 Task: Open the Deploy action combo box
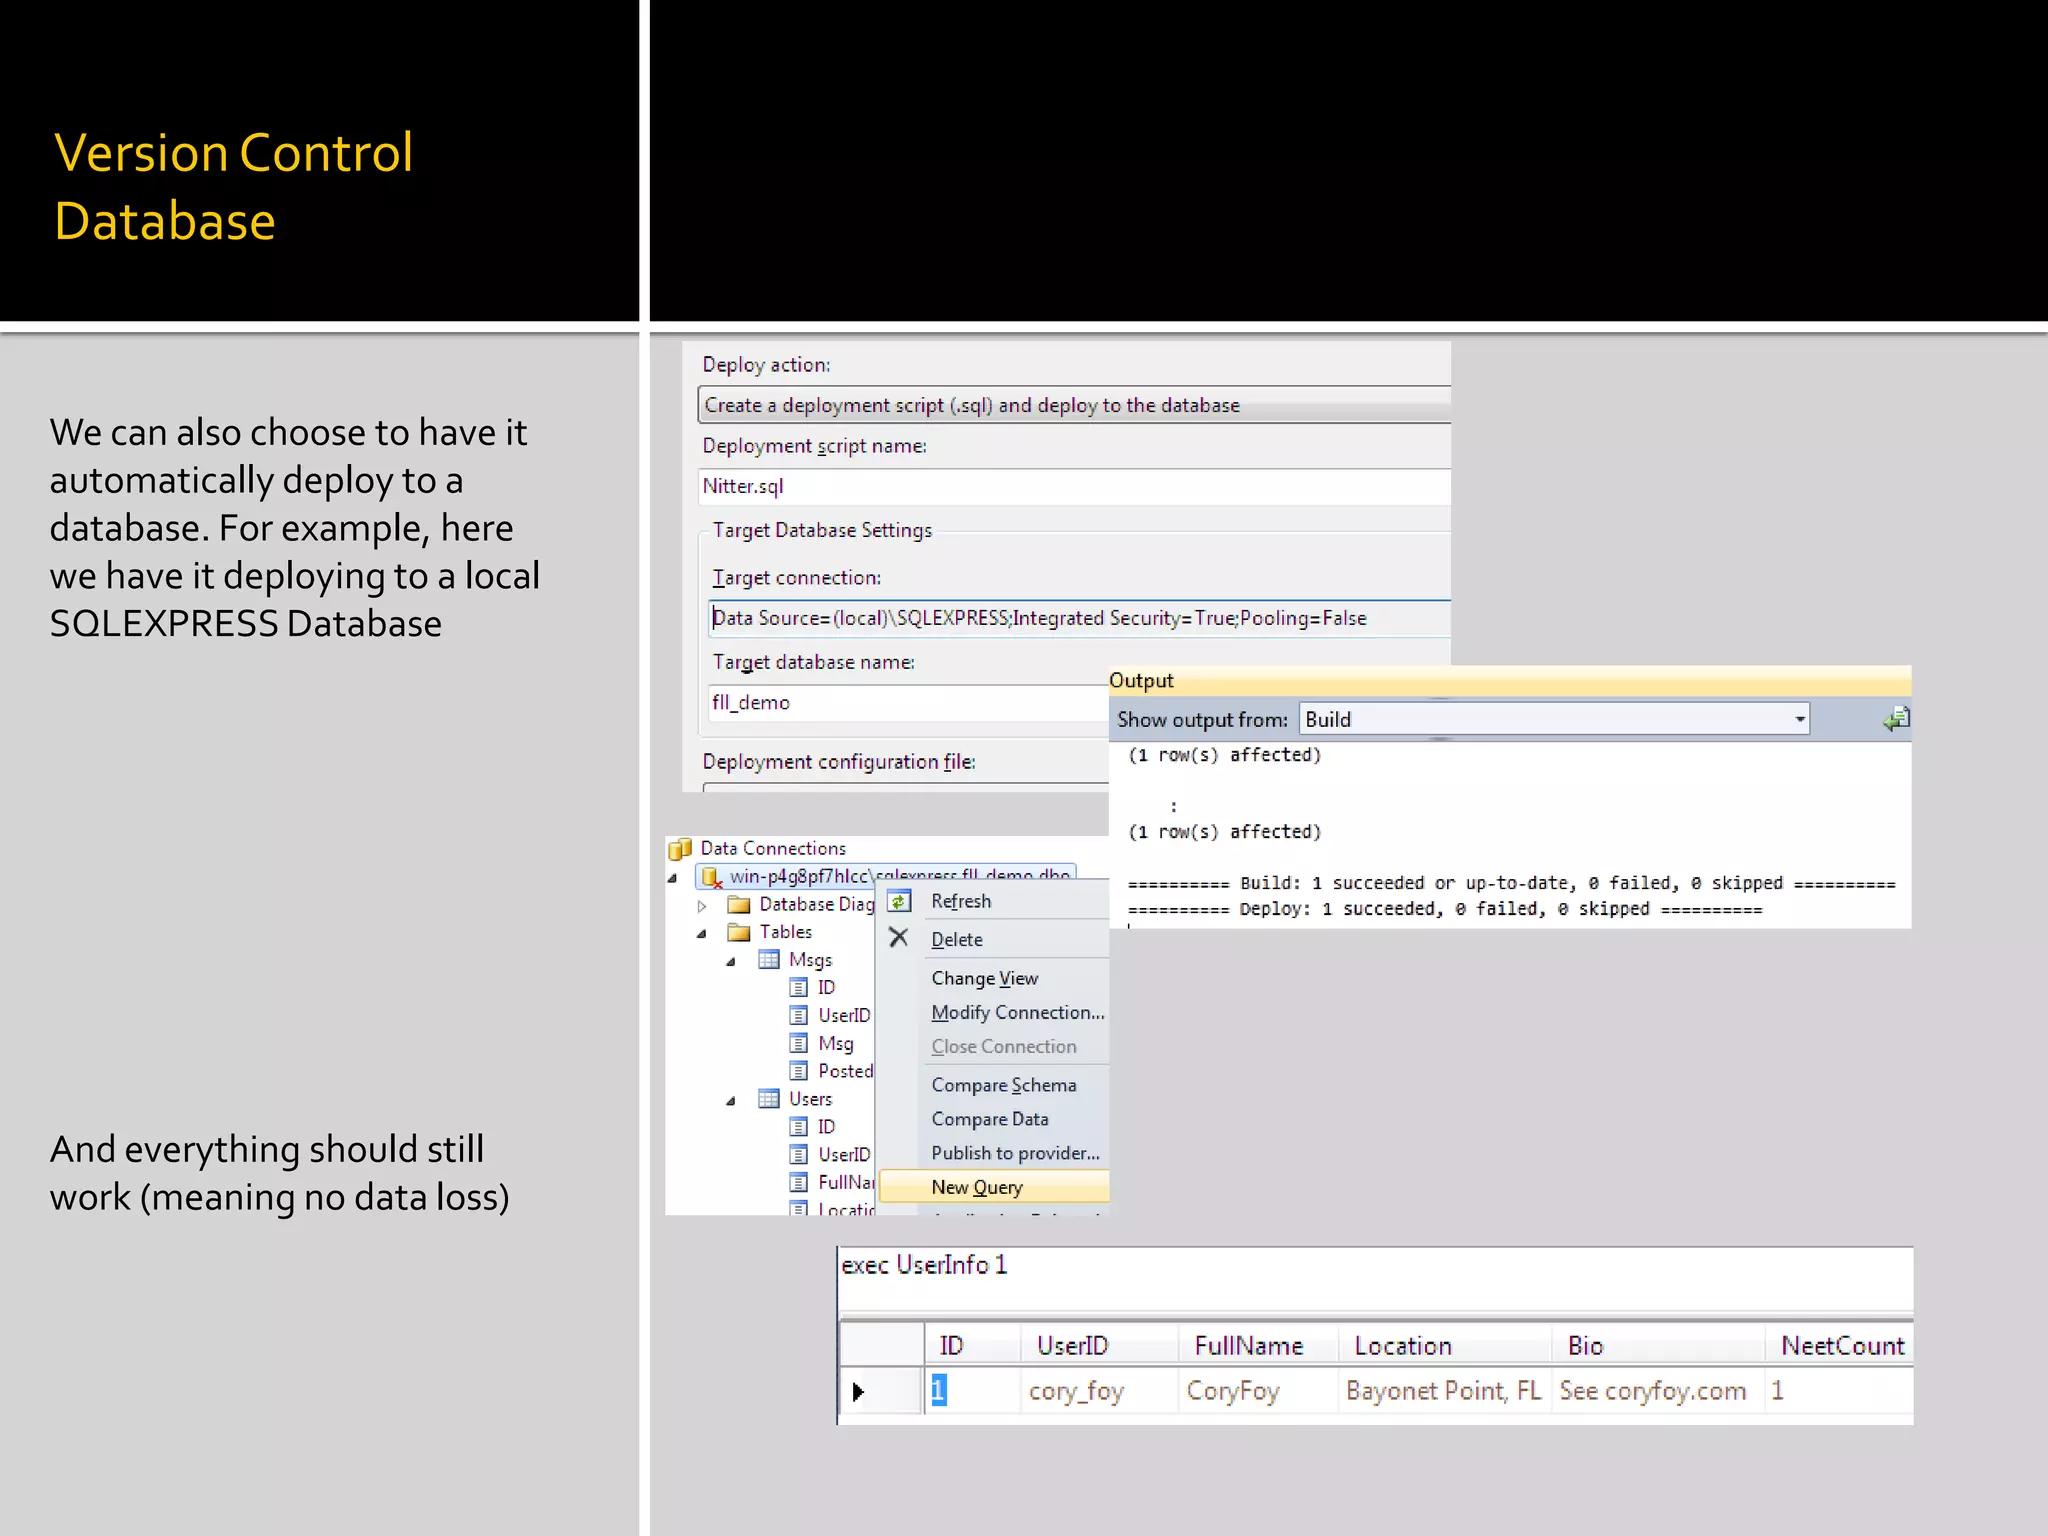pyautogui.click(x=1074, y=405)
